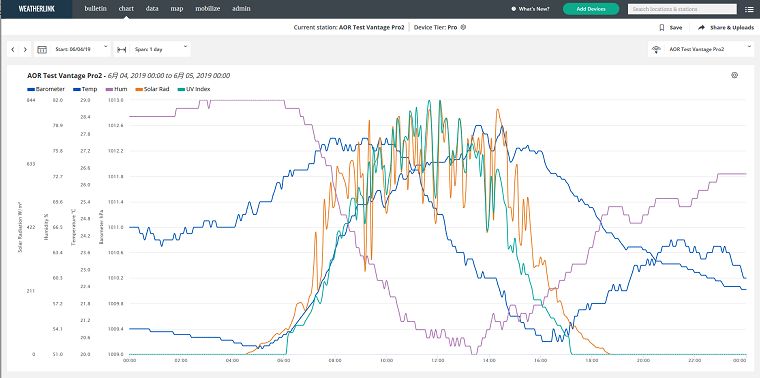
Task: Click the orange Solar Rad color swatch
Action: pyautogui.click(x=139, y=89)
